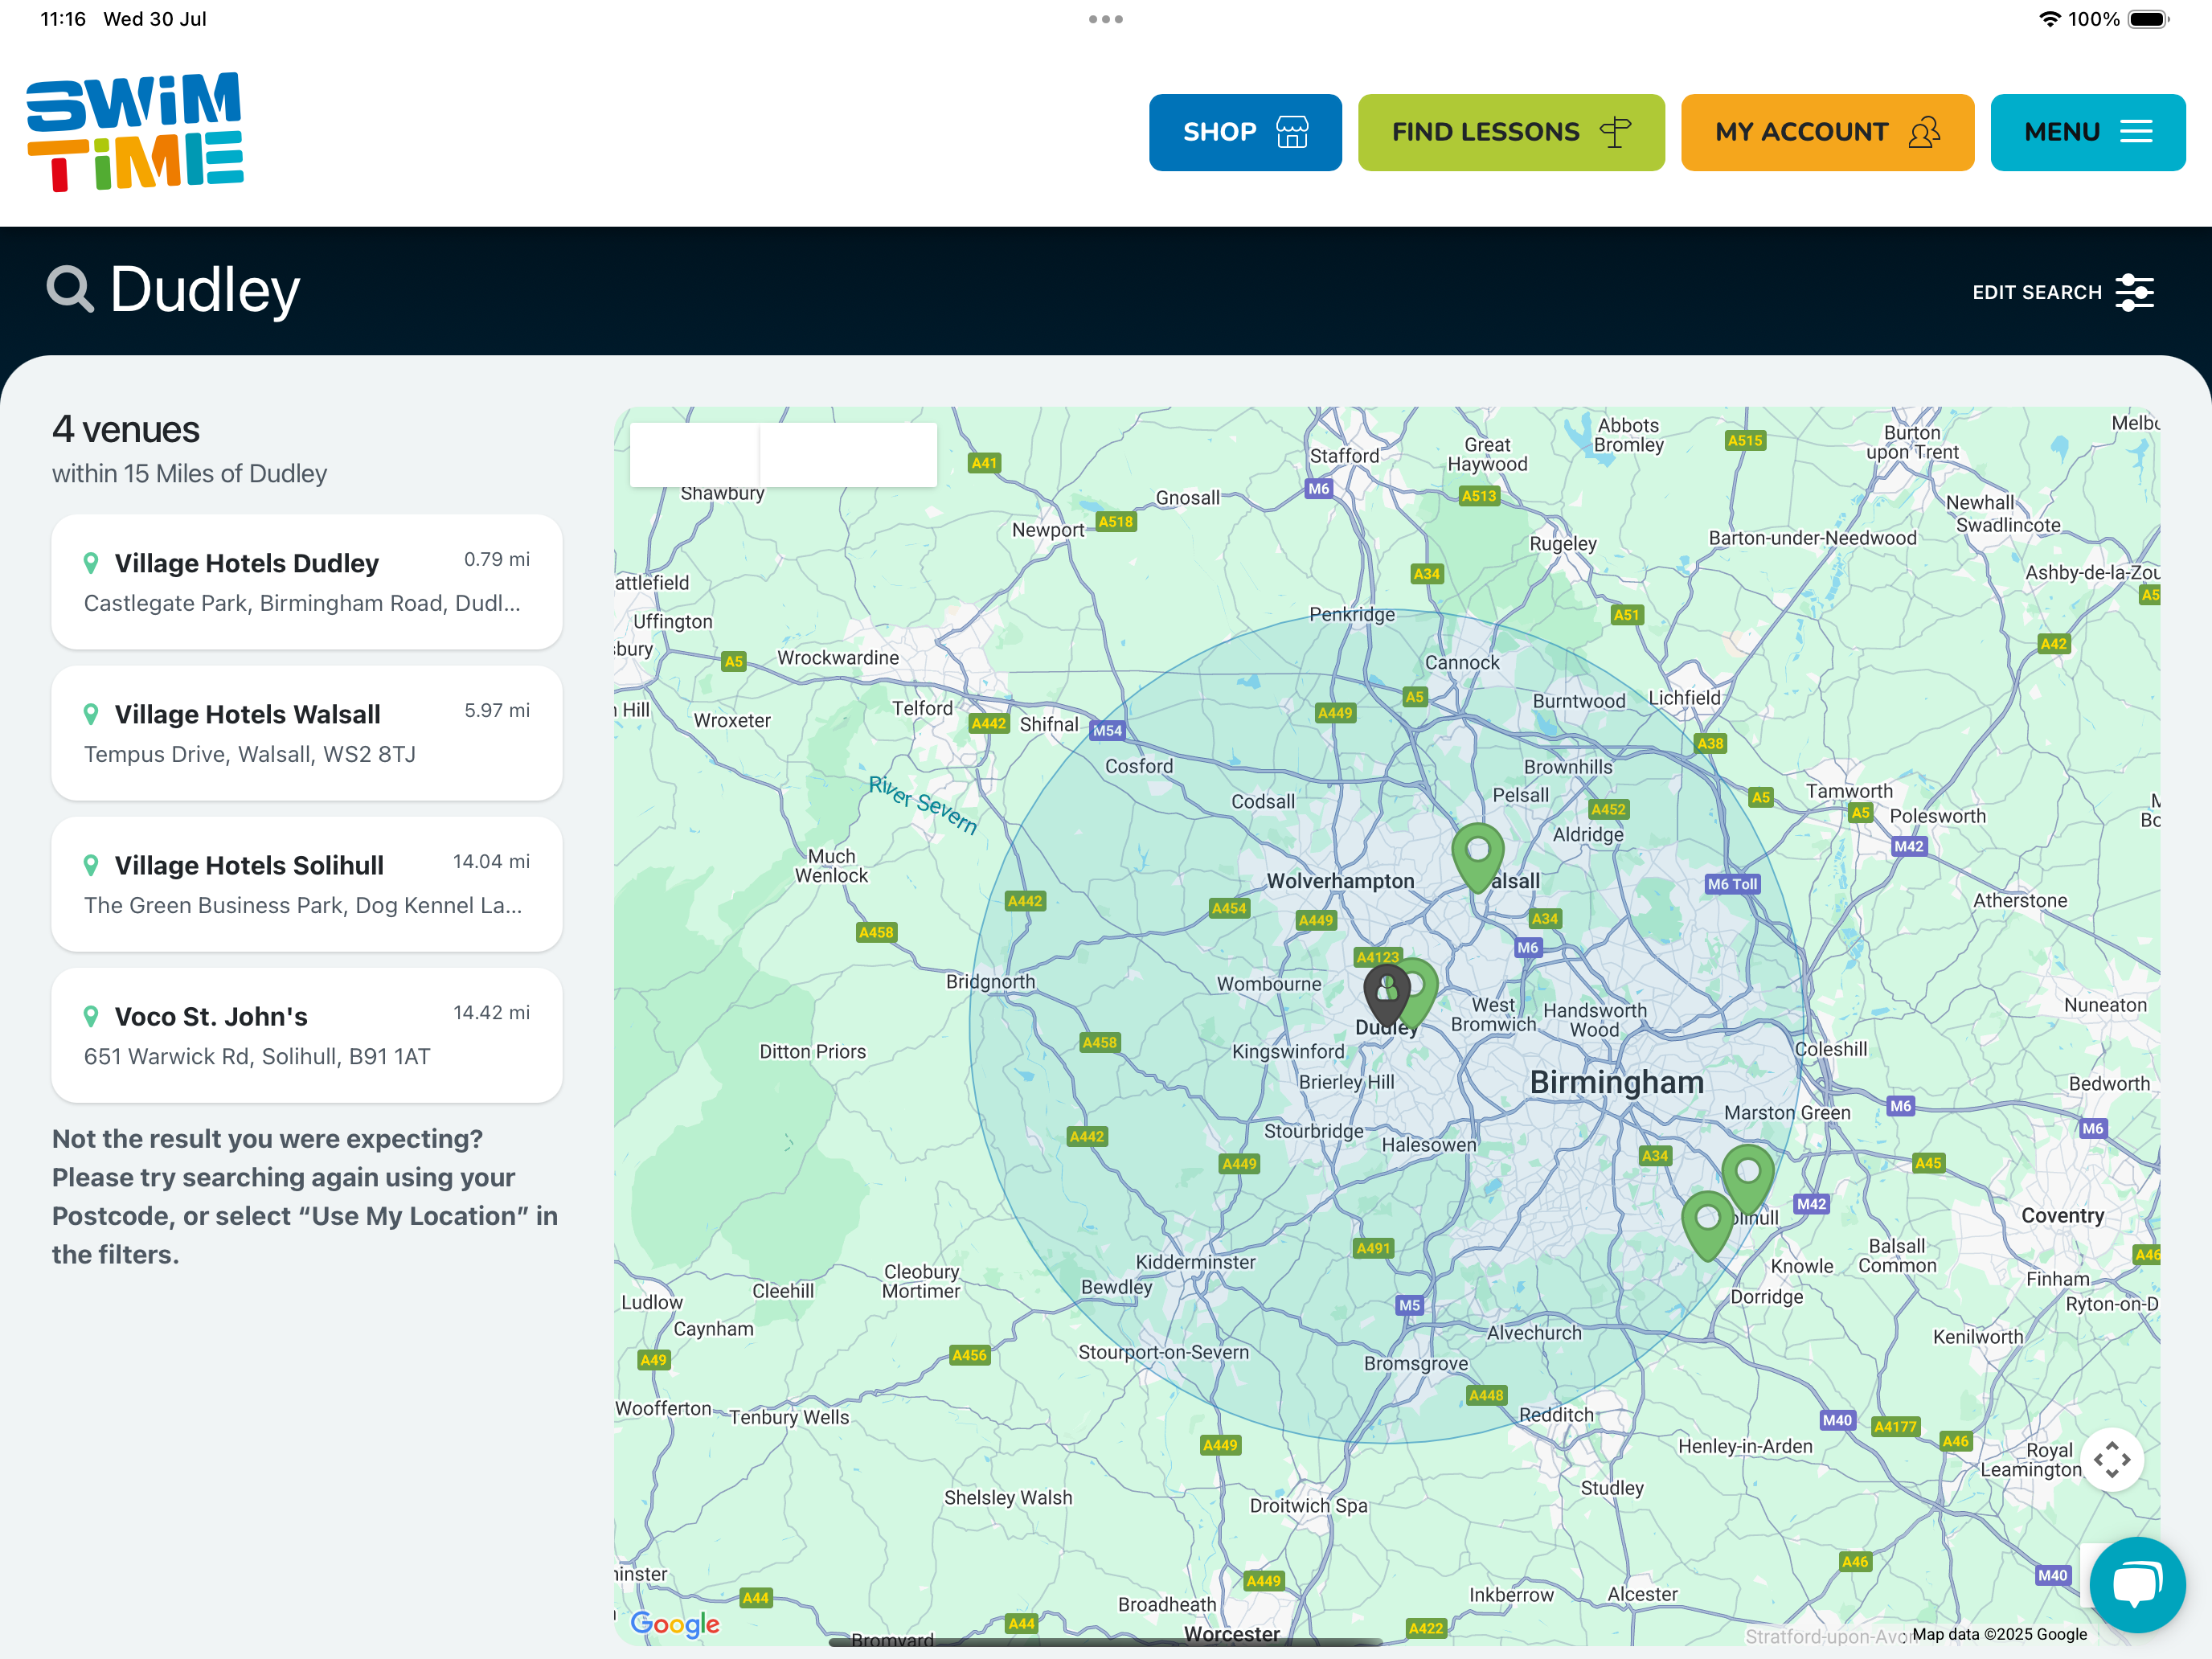
Task: Click the Birmingham label on the map
Action: [x=1616, y=1082]
